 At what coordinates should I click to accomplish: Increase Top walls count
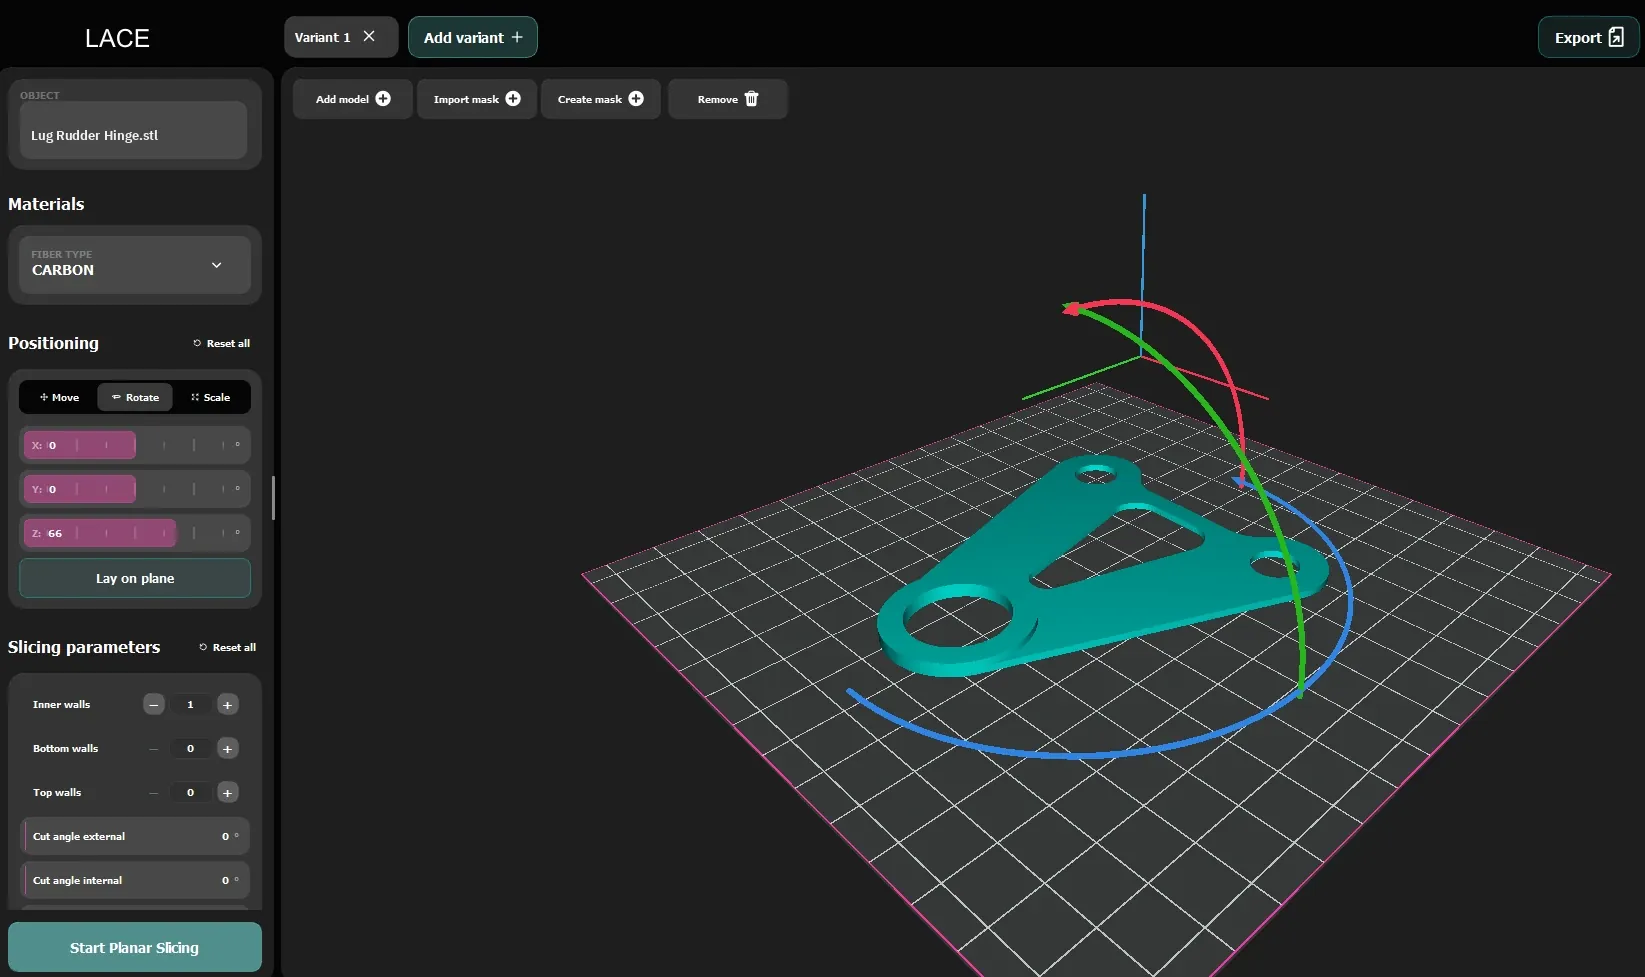227,792
